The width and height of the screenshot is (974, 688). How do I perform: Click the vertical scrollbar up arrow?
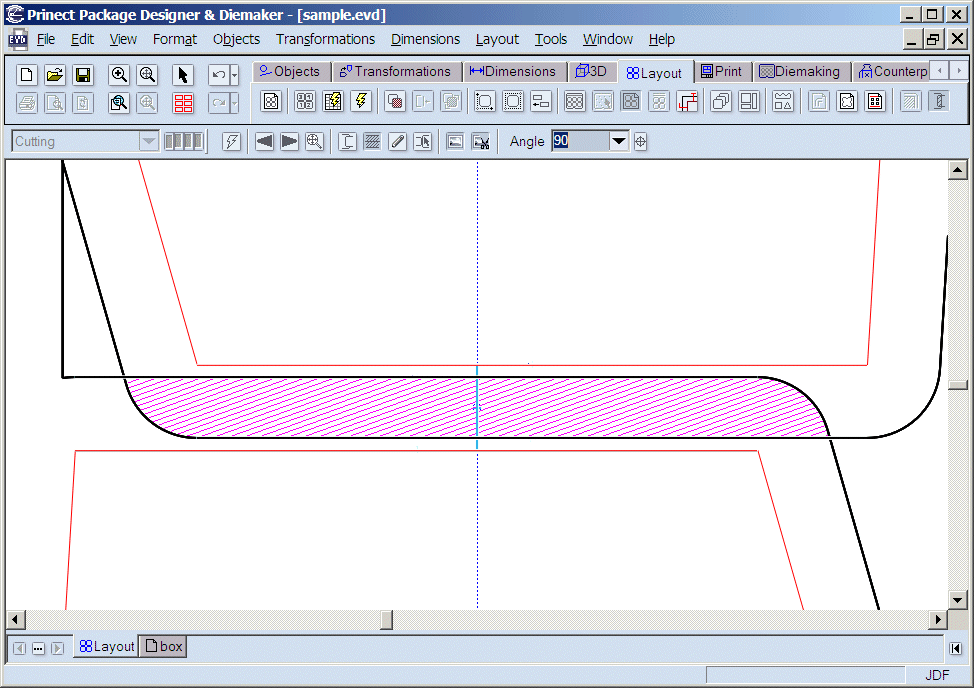point(957,170)
